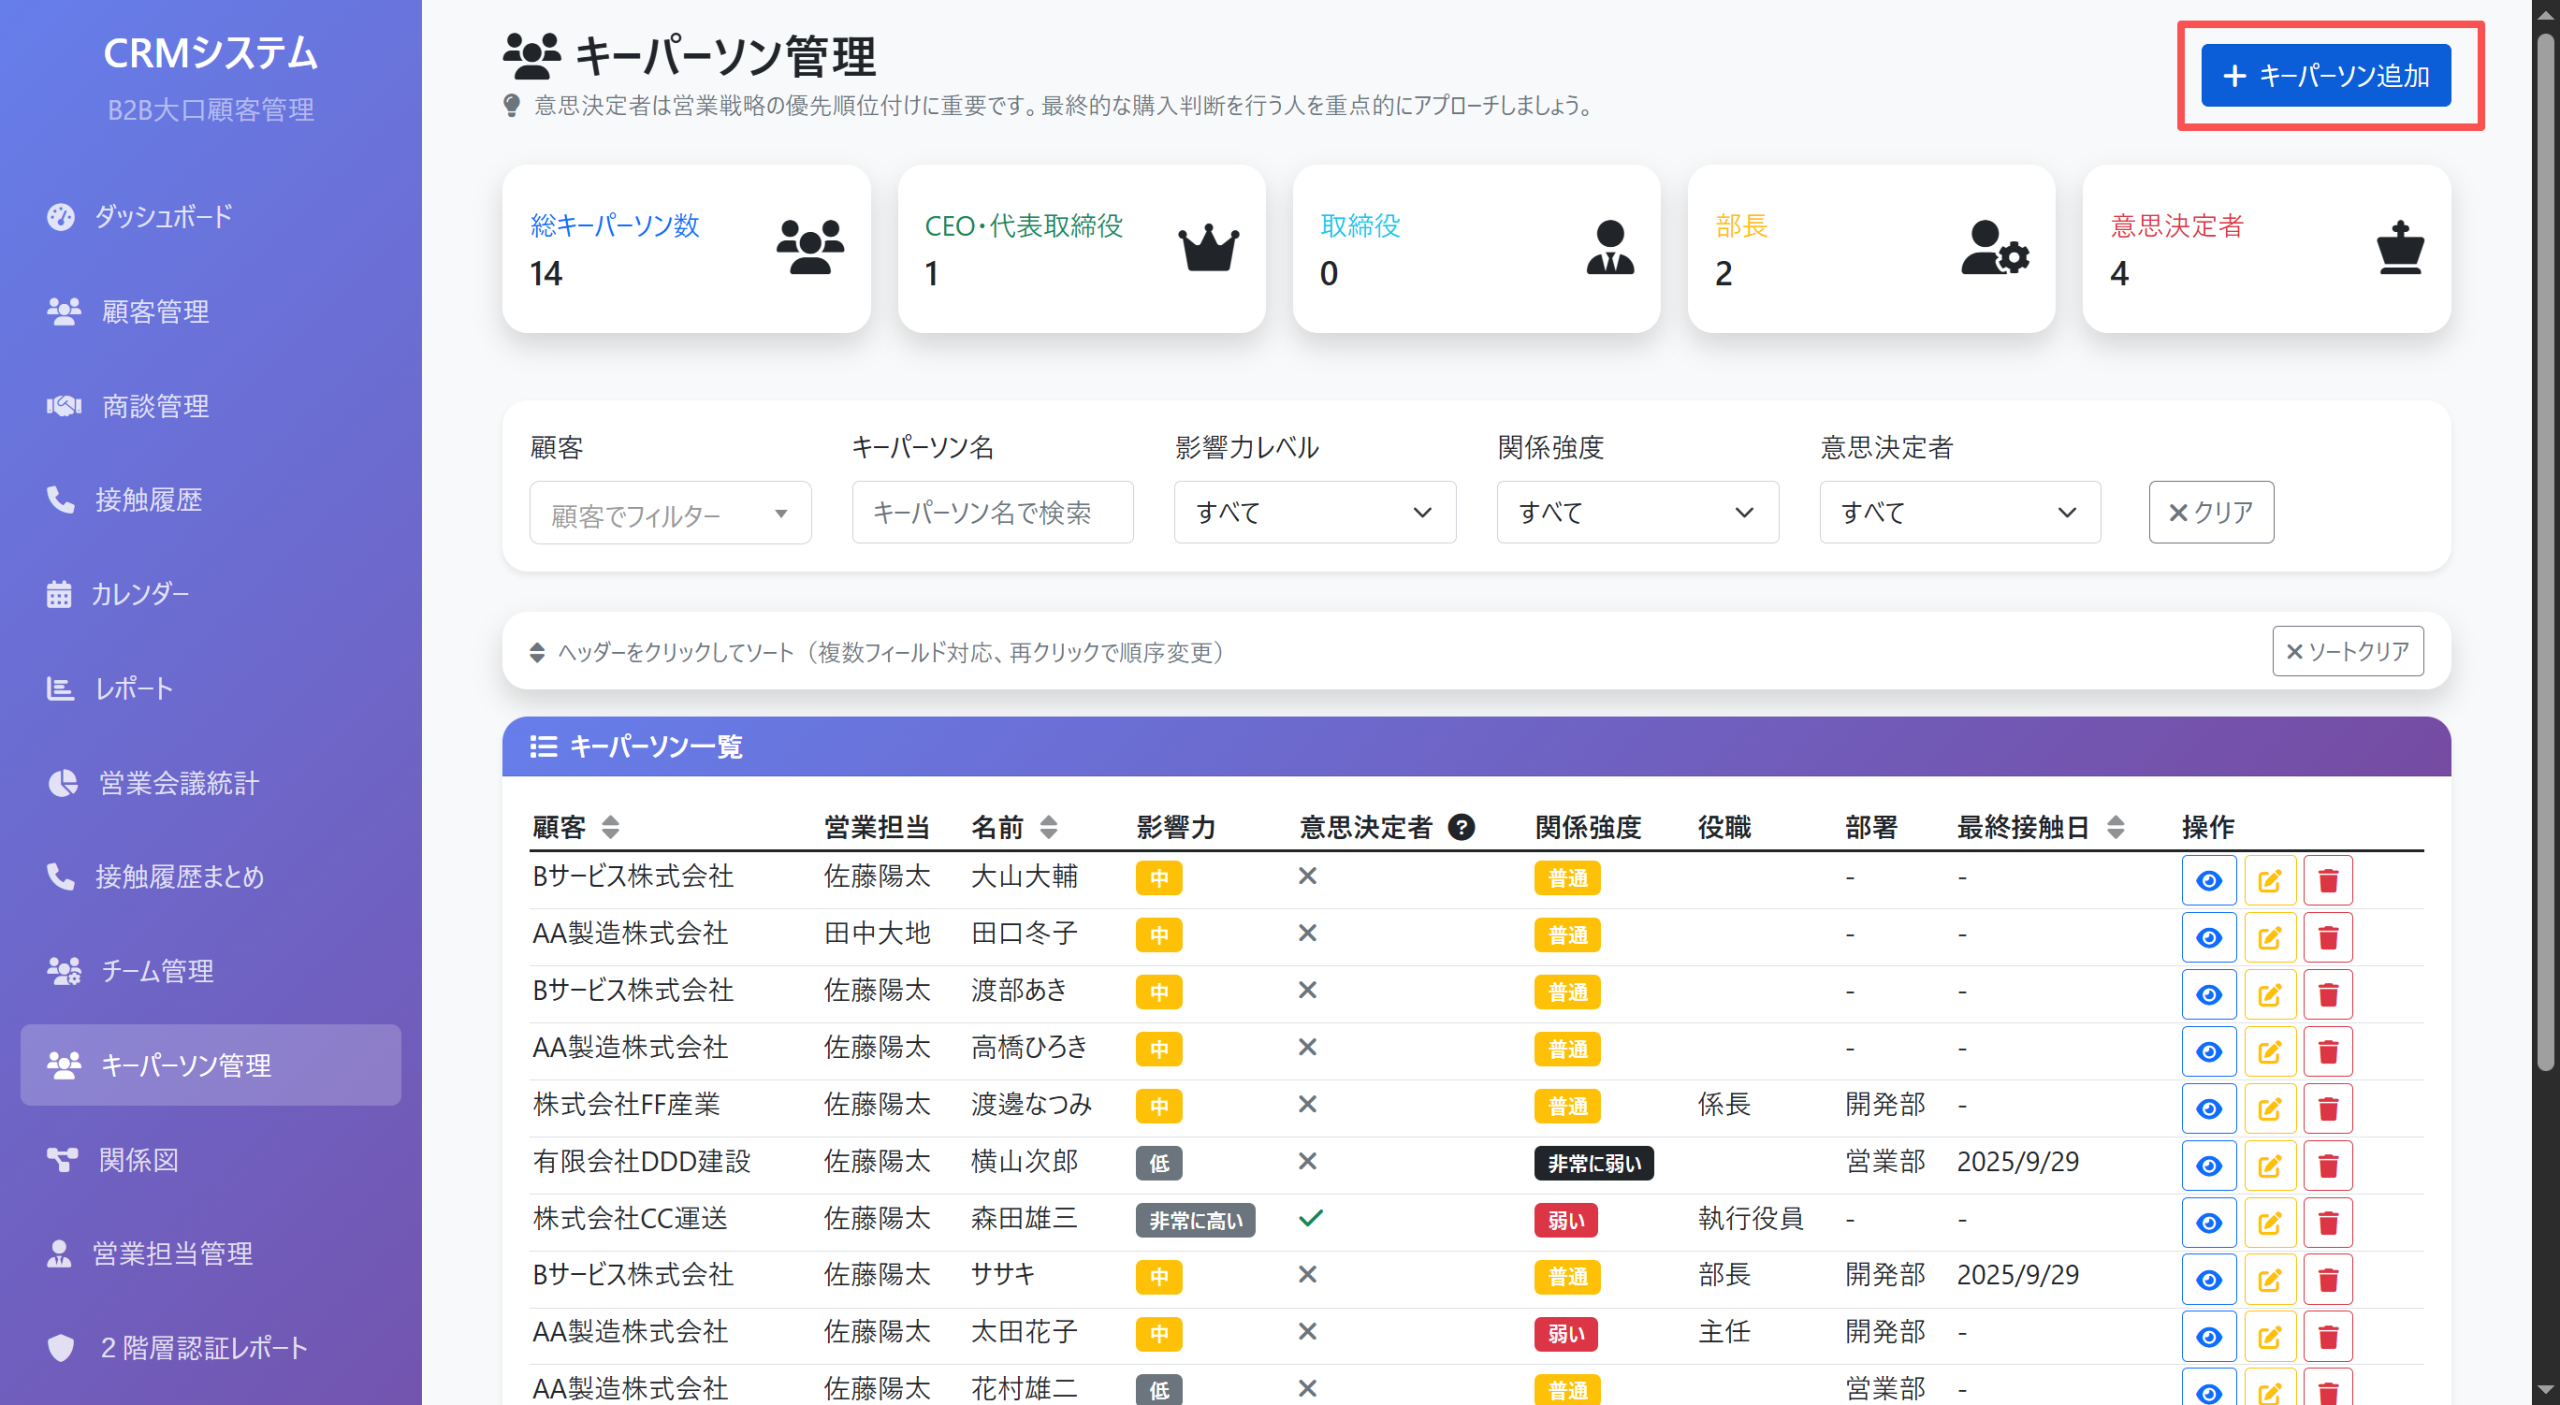Click the view eye icon for 森田雄三
Screen dimensions: 2560x1405
[2209, 1221]
